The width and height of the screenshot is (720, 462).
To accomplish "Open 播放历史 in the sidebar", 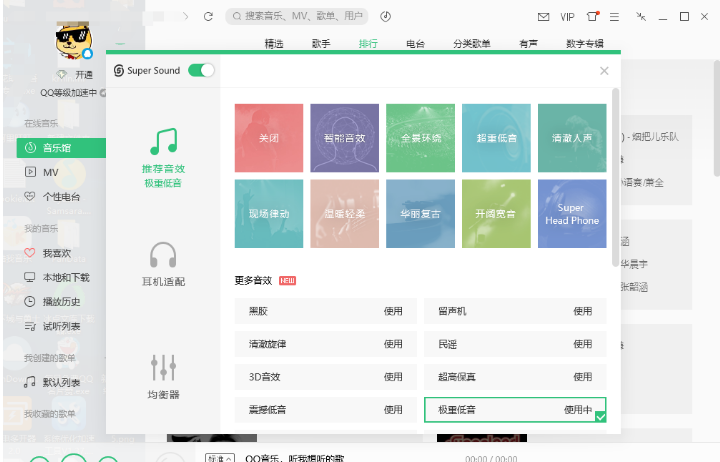I will pos(61,302).
